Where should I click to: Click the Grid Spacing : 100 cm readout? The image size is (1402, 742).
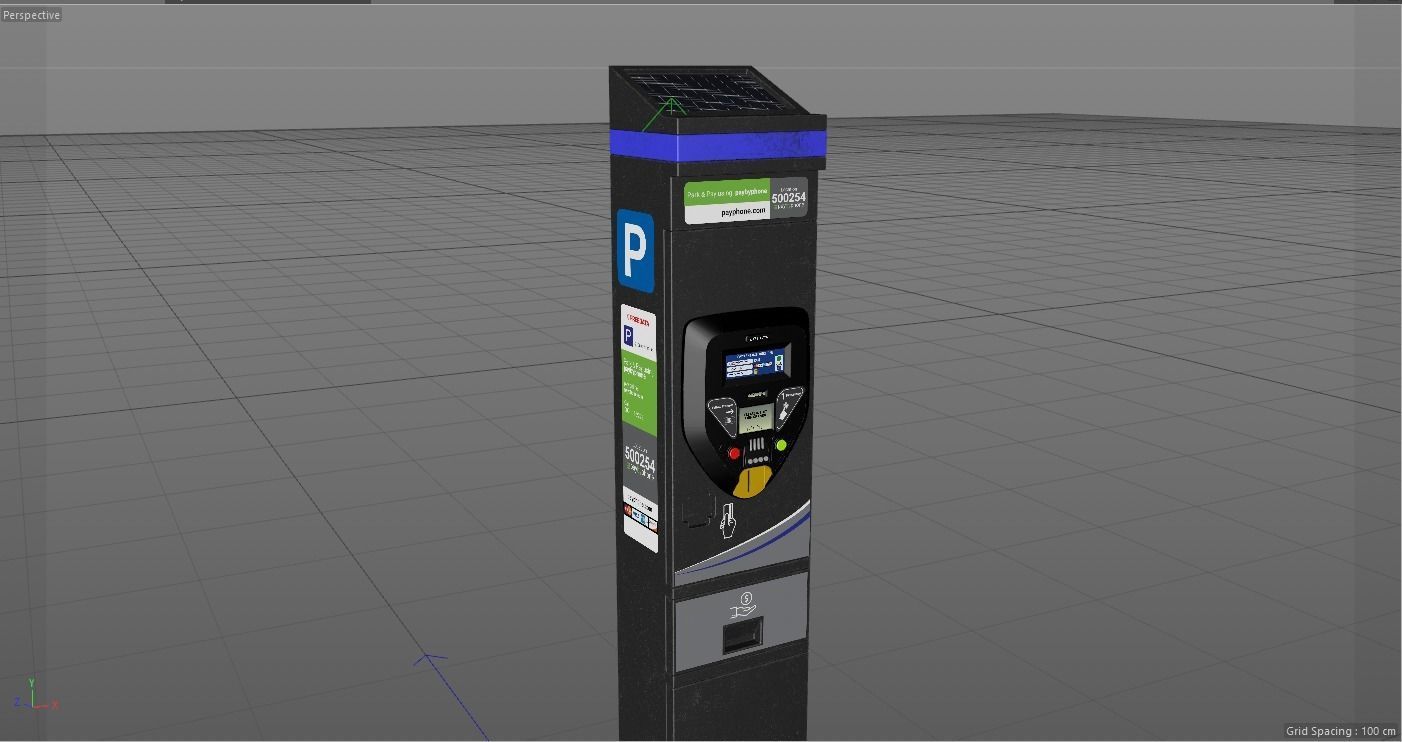pos(1340,731)
